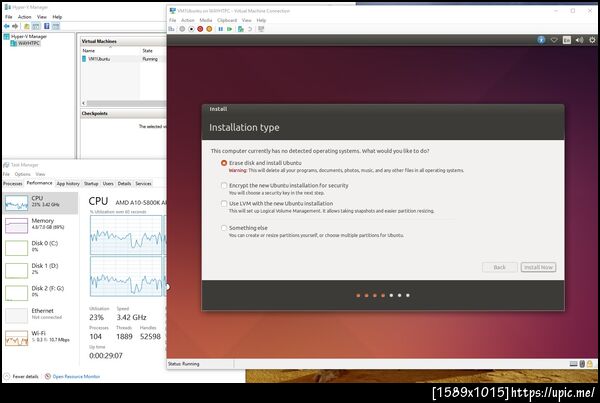Image resolution: width=600 pixels, height=403 pixels.
Task: Select Disk 1 (D:) in Task Manager sidebar
Action: pos(40,271)
